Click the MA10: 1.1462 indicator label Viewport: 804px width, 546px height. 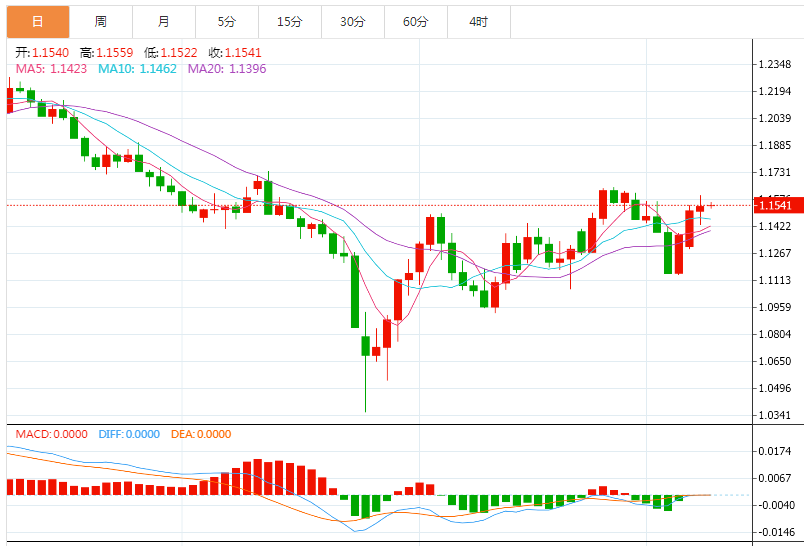click(x=137, y=69)
